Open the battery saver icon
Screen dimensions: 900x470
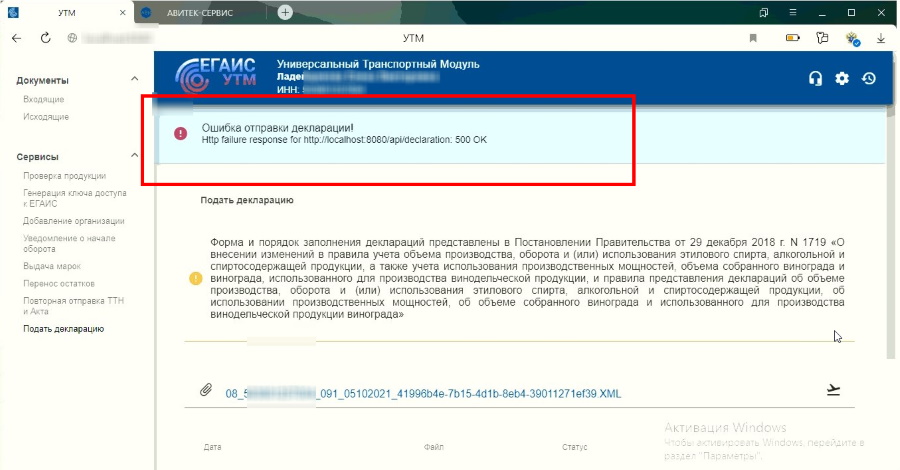793,38
